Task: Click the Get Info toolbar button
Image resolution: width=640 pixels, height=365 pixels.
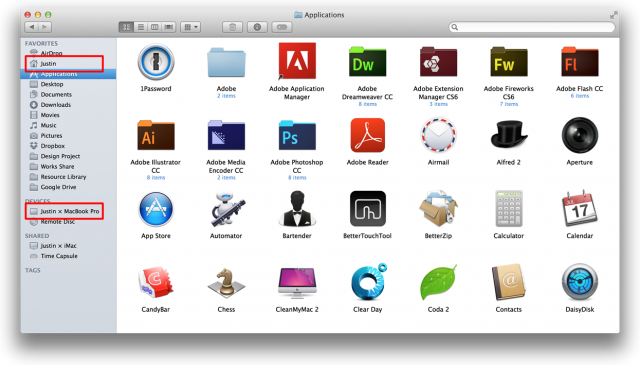Action: [257, 27]
